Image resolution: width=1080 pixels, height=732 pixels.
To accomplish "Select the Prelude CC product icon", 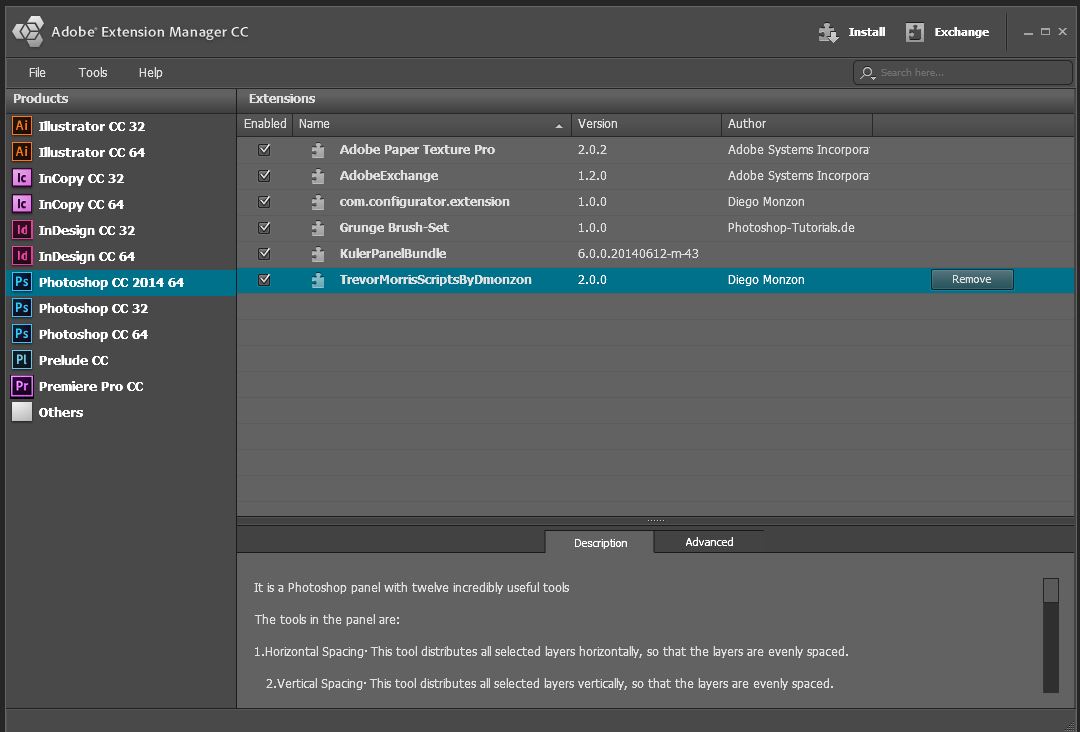I will (21, 360).
